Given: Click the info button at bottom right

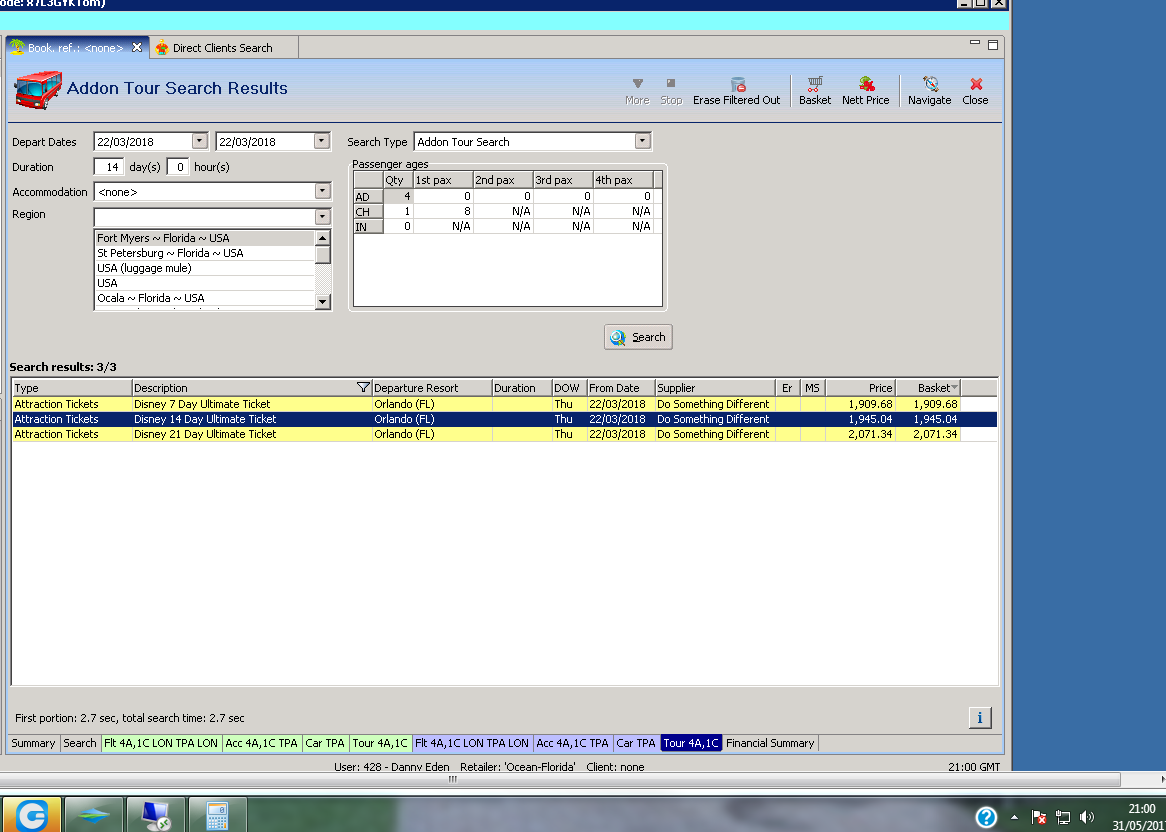Looking at the screenshot, I should click(x=980, y=717).
